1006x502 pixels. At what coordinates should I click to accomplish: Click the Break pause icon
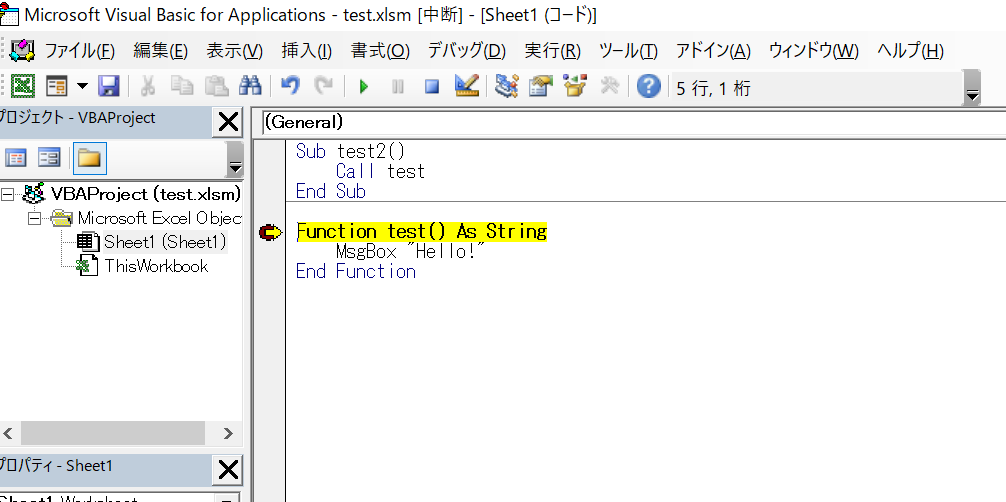[398, 85]
